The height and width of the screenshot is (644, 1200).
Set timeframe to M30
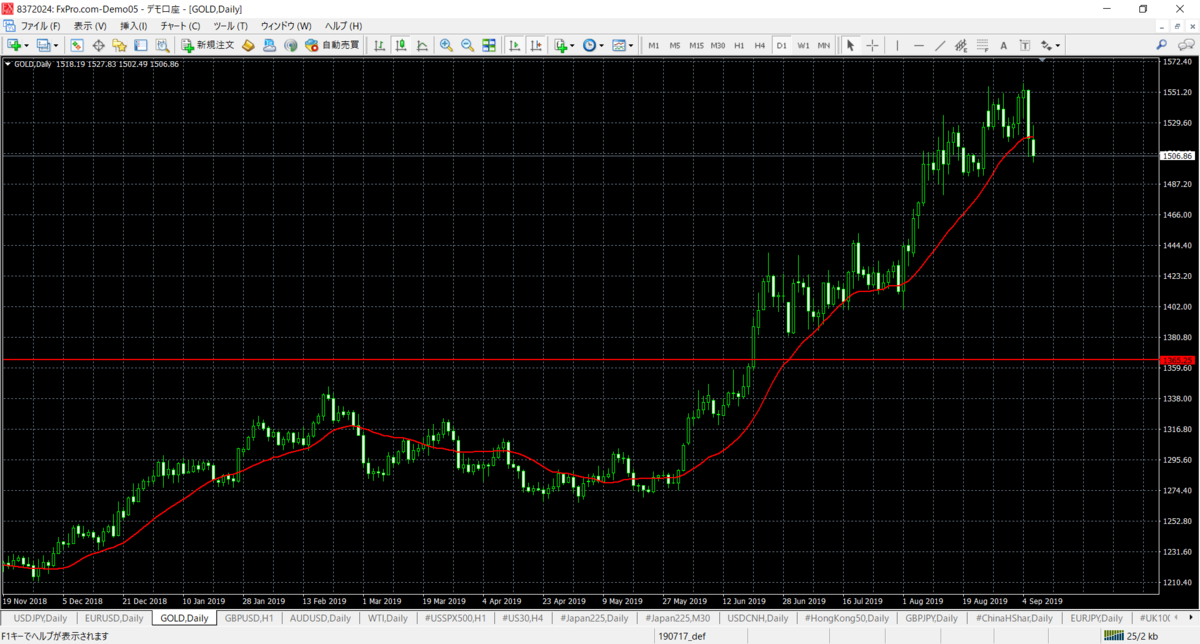tap(718, 45)
